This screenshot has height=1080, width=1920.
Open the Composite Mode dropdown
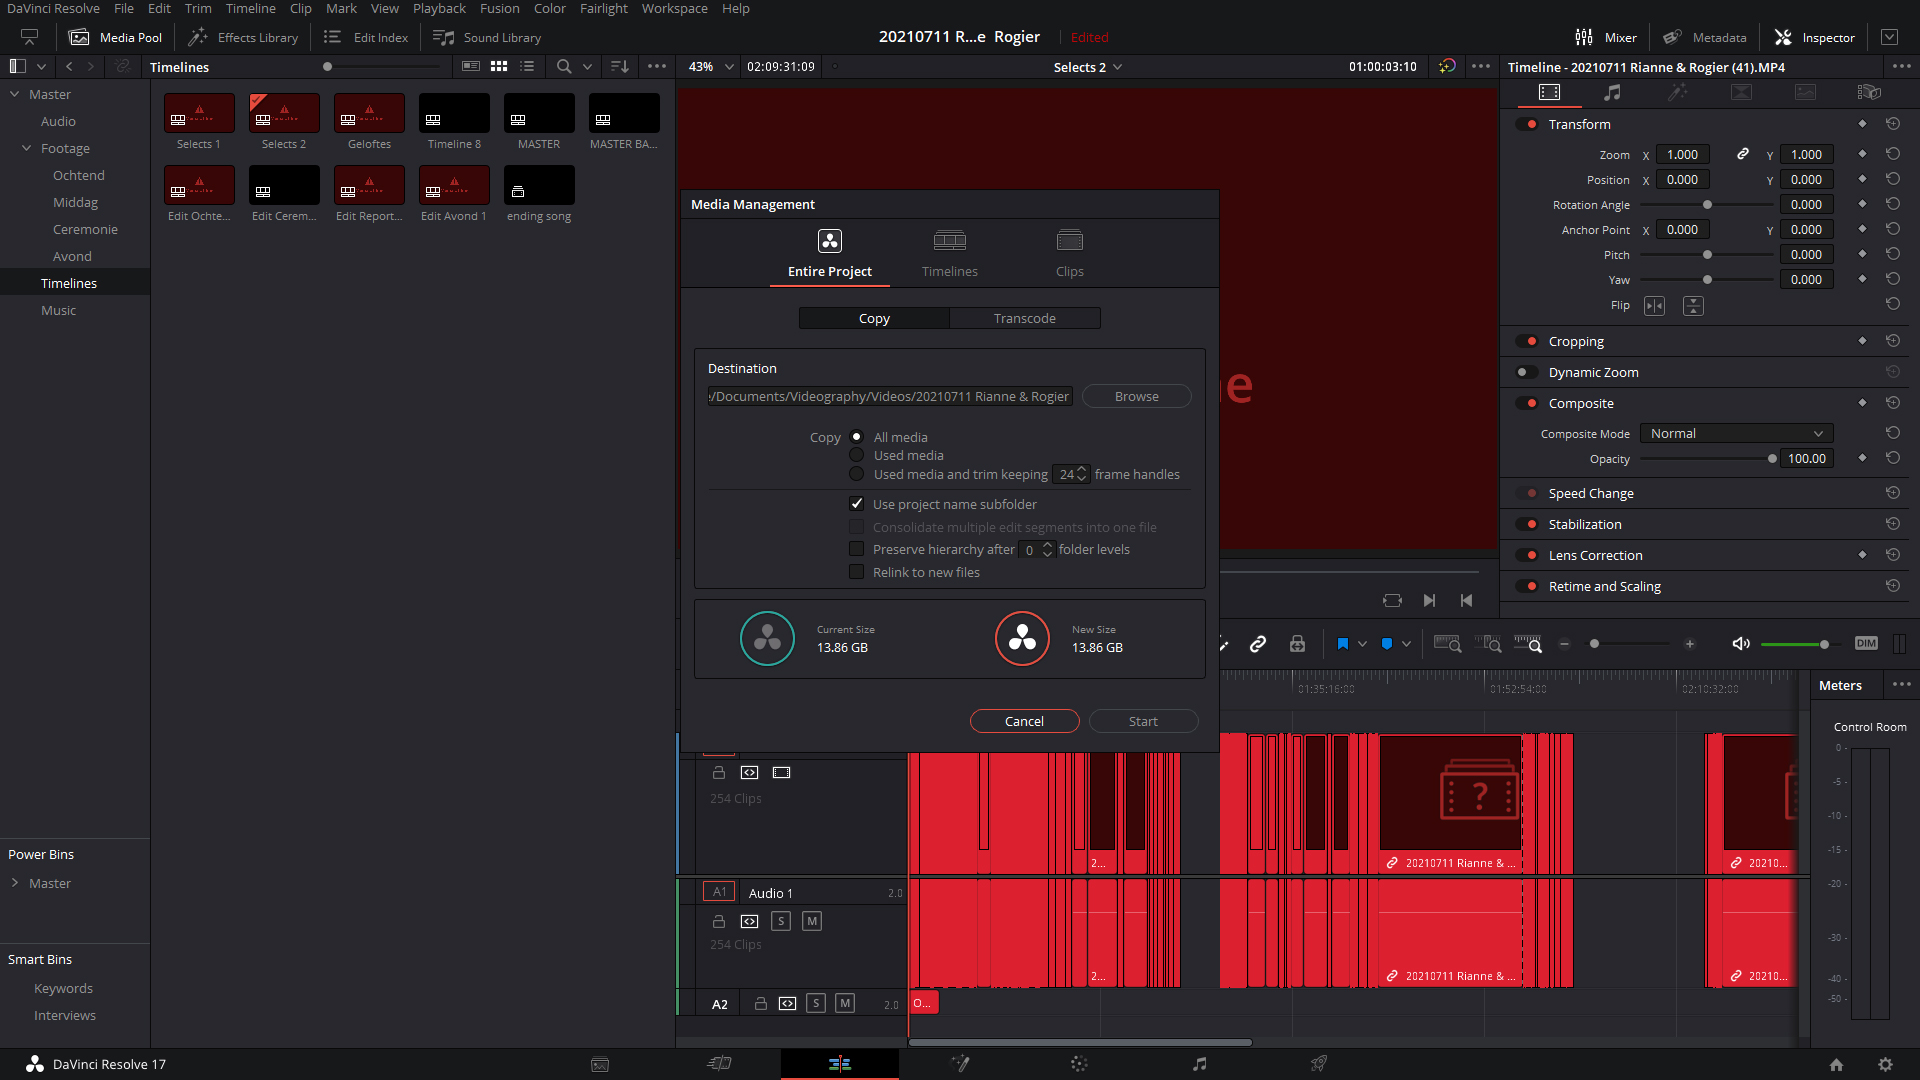1738,433
